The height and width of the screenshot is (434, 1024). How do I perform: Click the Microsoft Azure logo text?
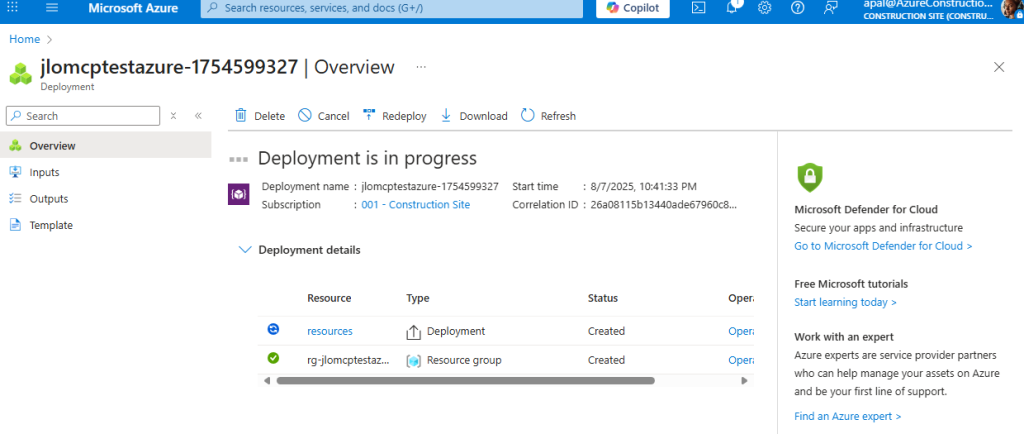[x=133, y=8]
